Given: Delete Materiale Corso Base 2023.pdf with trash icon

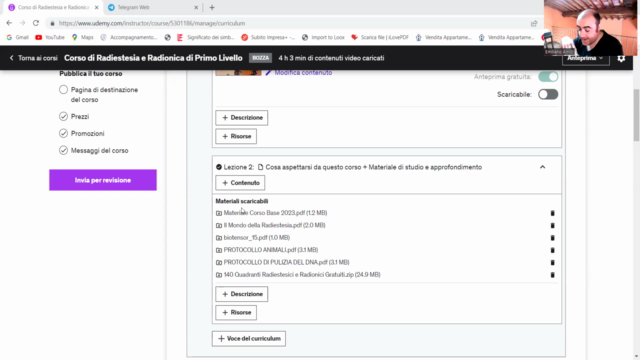Looking at the screenshot, I should pos(552,213).
